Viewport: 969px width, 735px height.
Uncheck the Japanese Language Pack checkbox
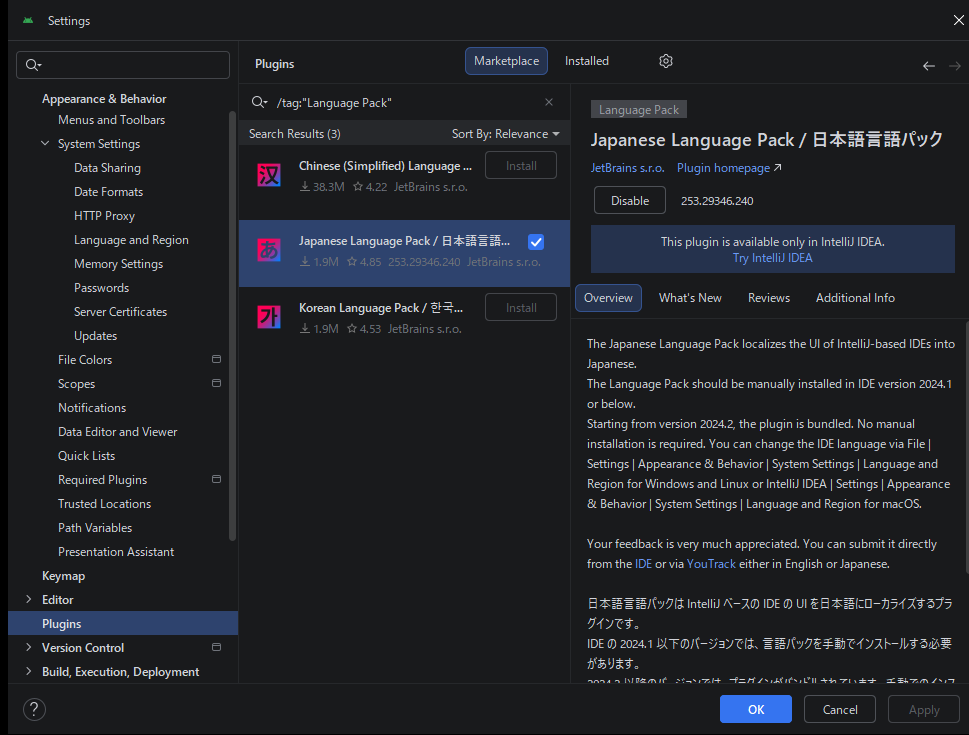tap(536, 242)
